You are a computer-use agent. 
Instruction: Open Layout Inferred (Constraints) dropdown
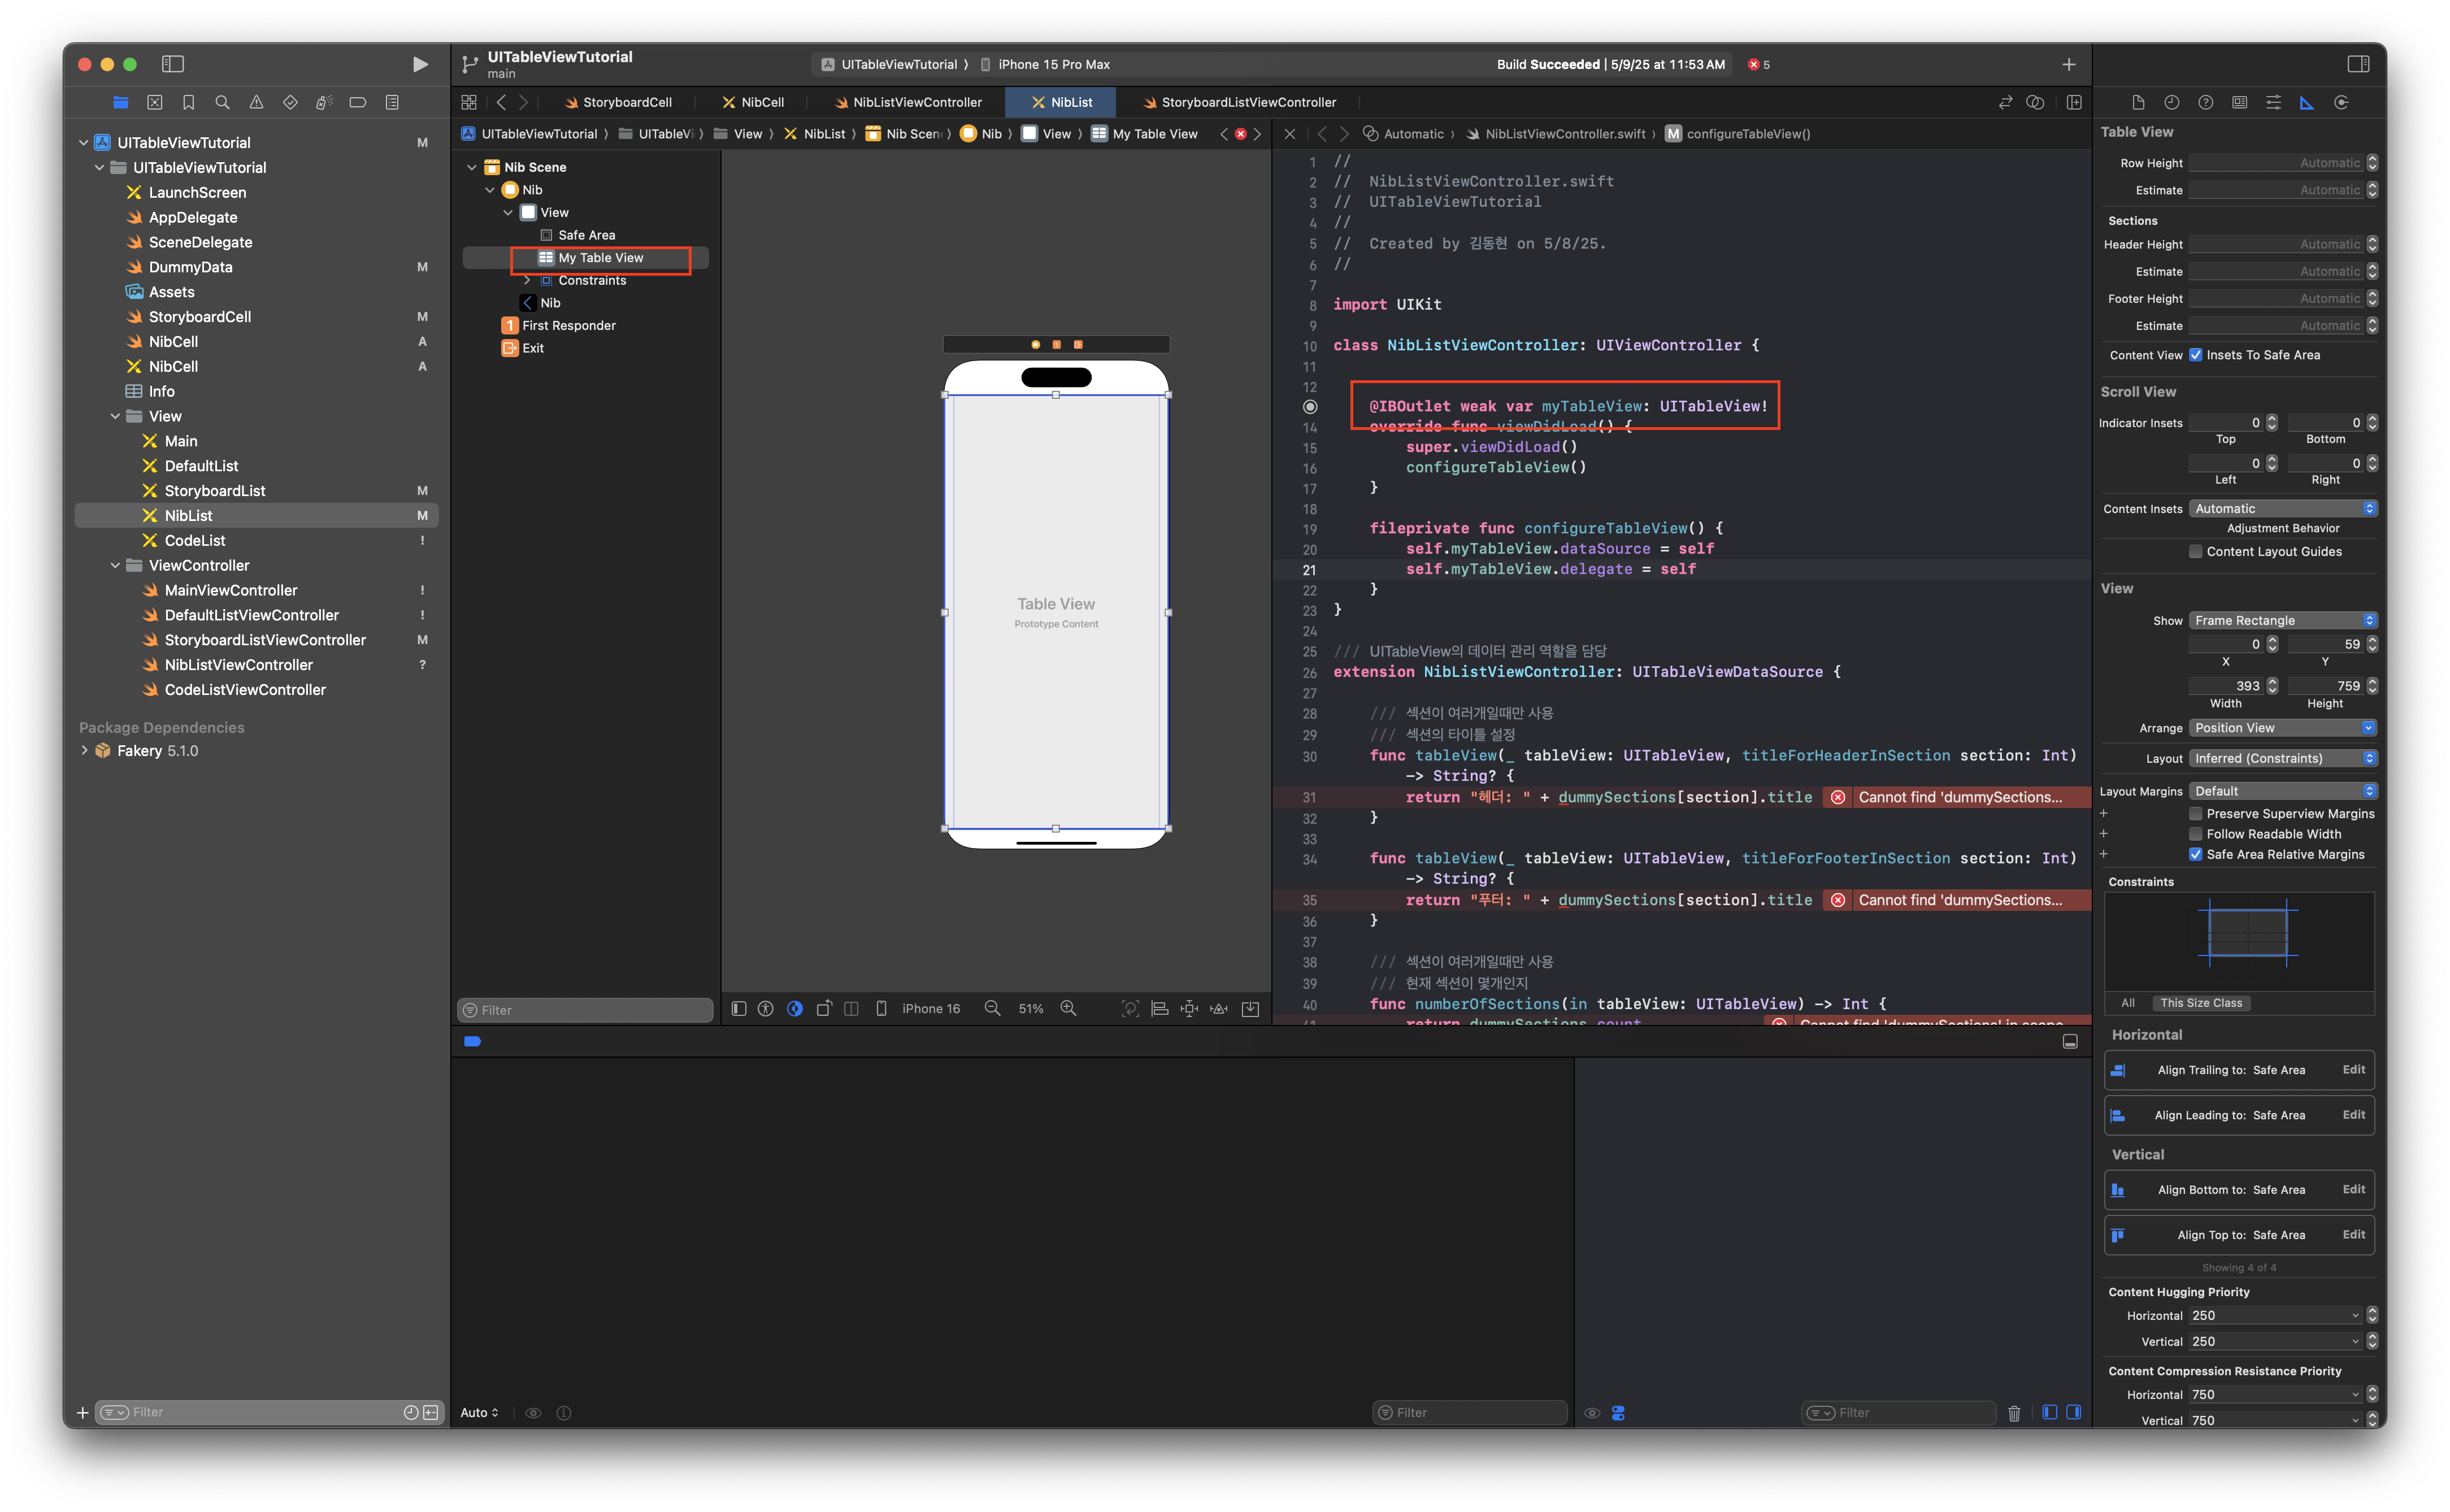pos(2283,758)
